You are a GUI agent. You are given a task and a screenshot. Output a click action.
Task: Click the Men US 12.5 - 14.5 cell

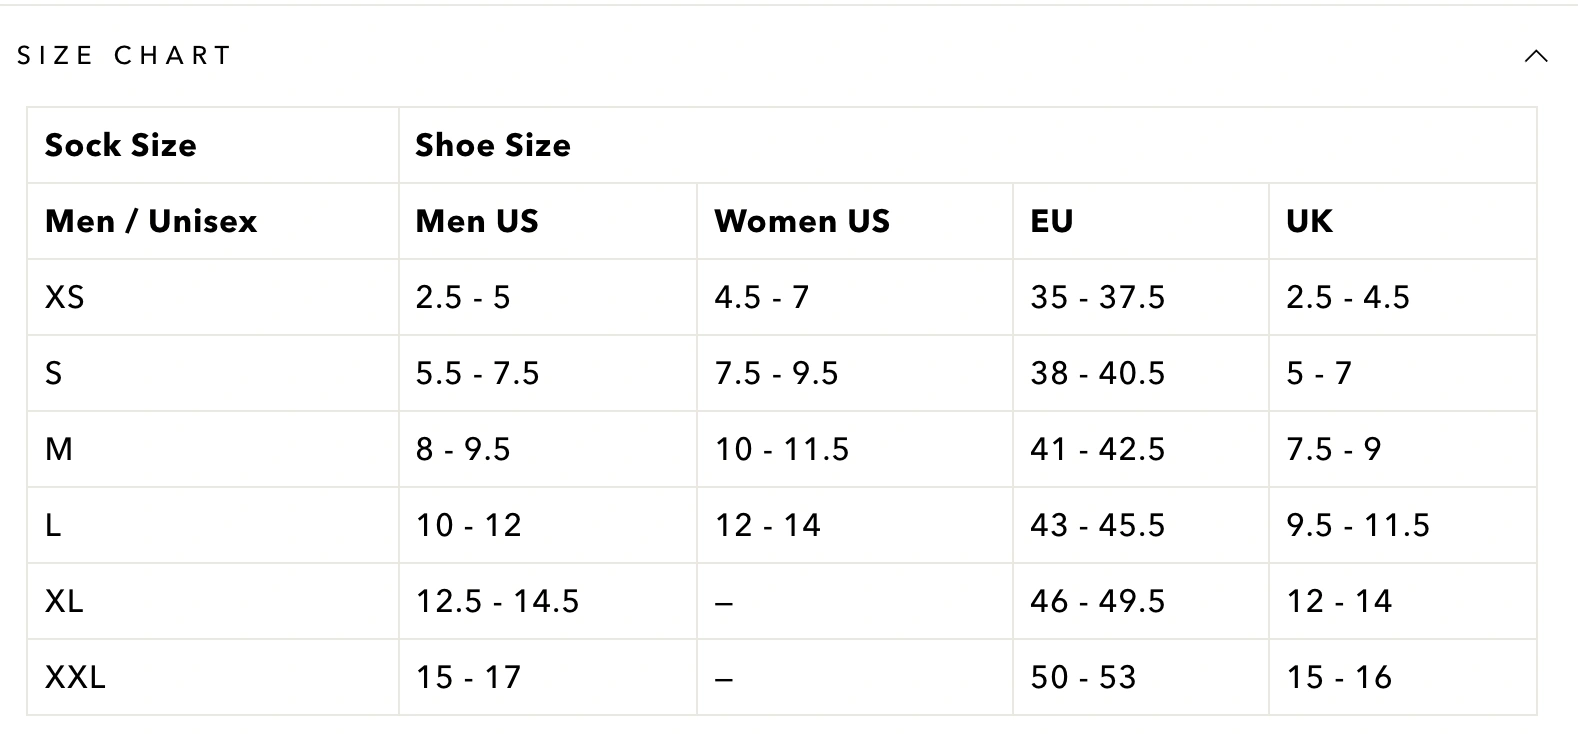[x=548, y=601]
